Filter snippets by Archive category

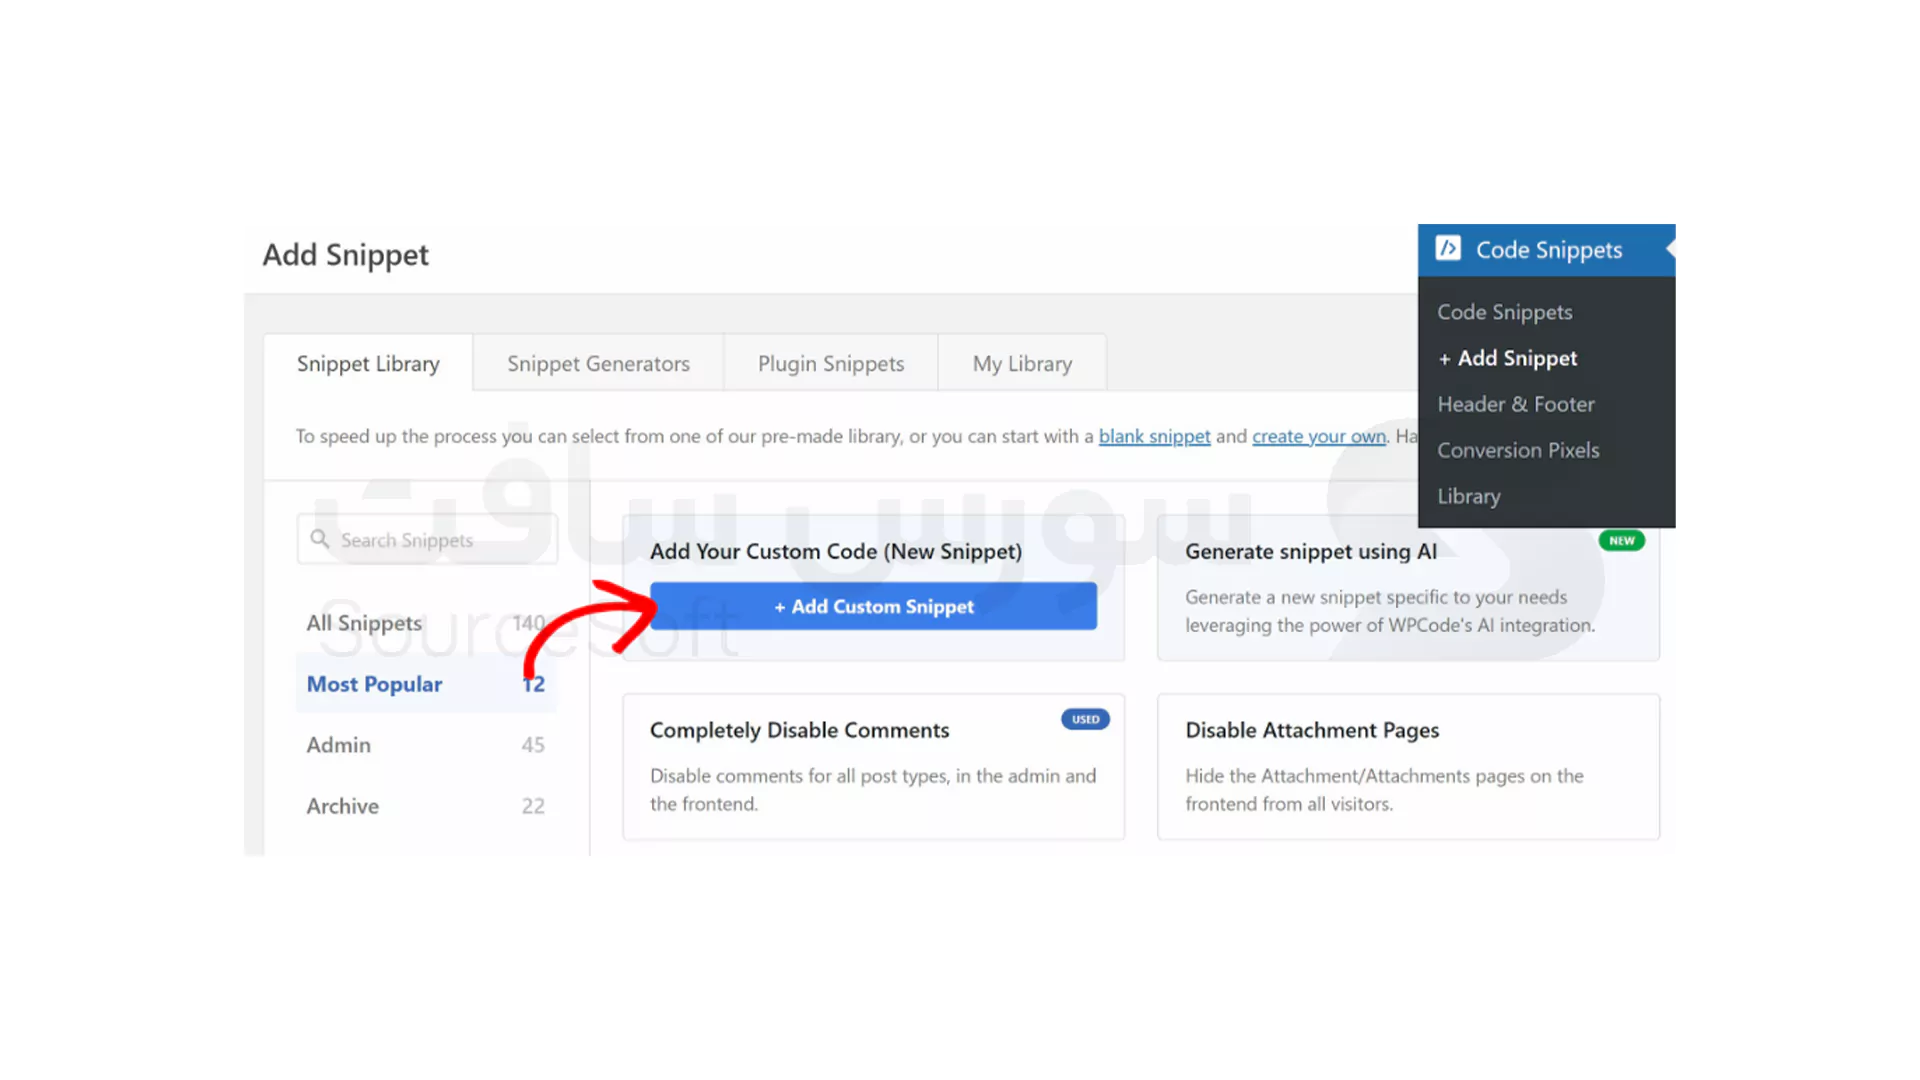pyautogui.click(x=343, y=806)
